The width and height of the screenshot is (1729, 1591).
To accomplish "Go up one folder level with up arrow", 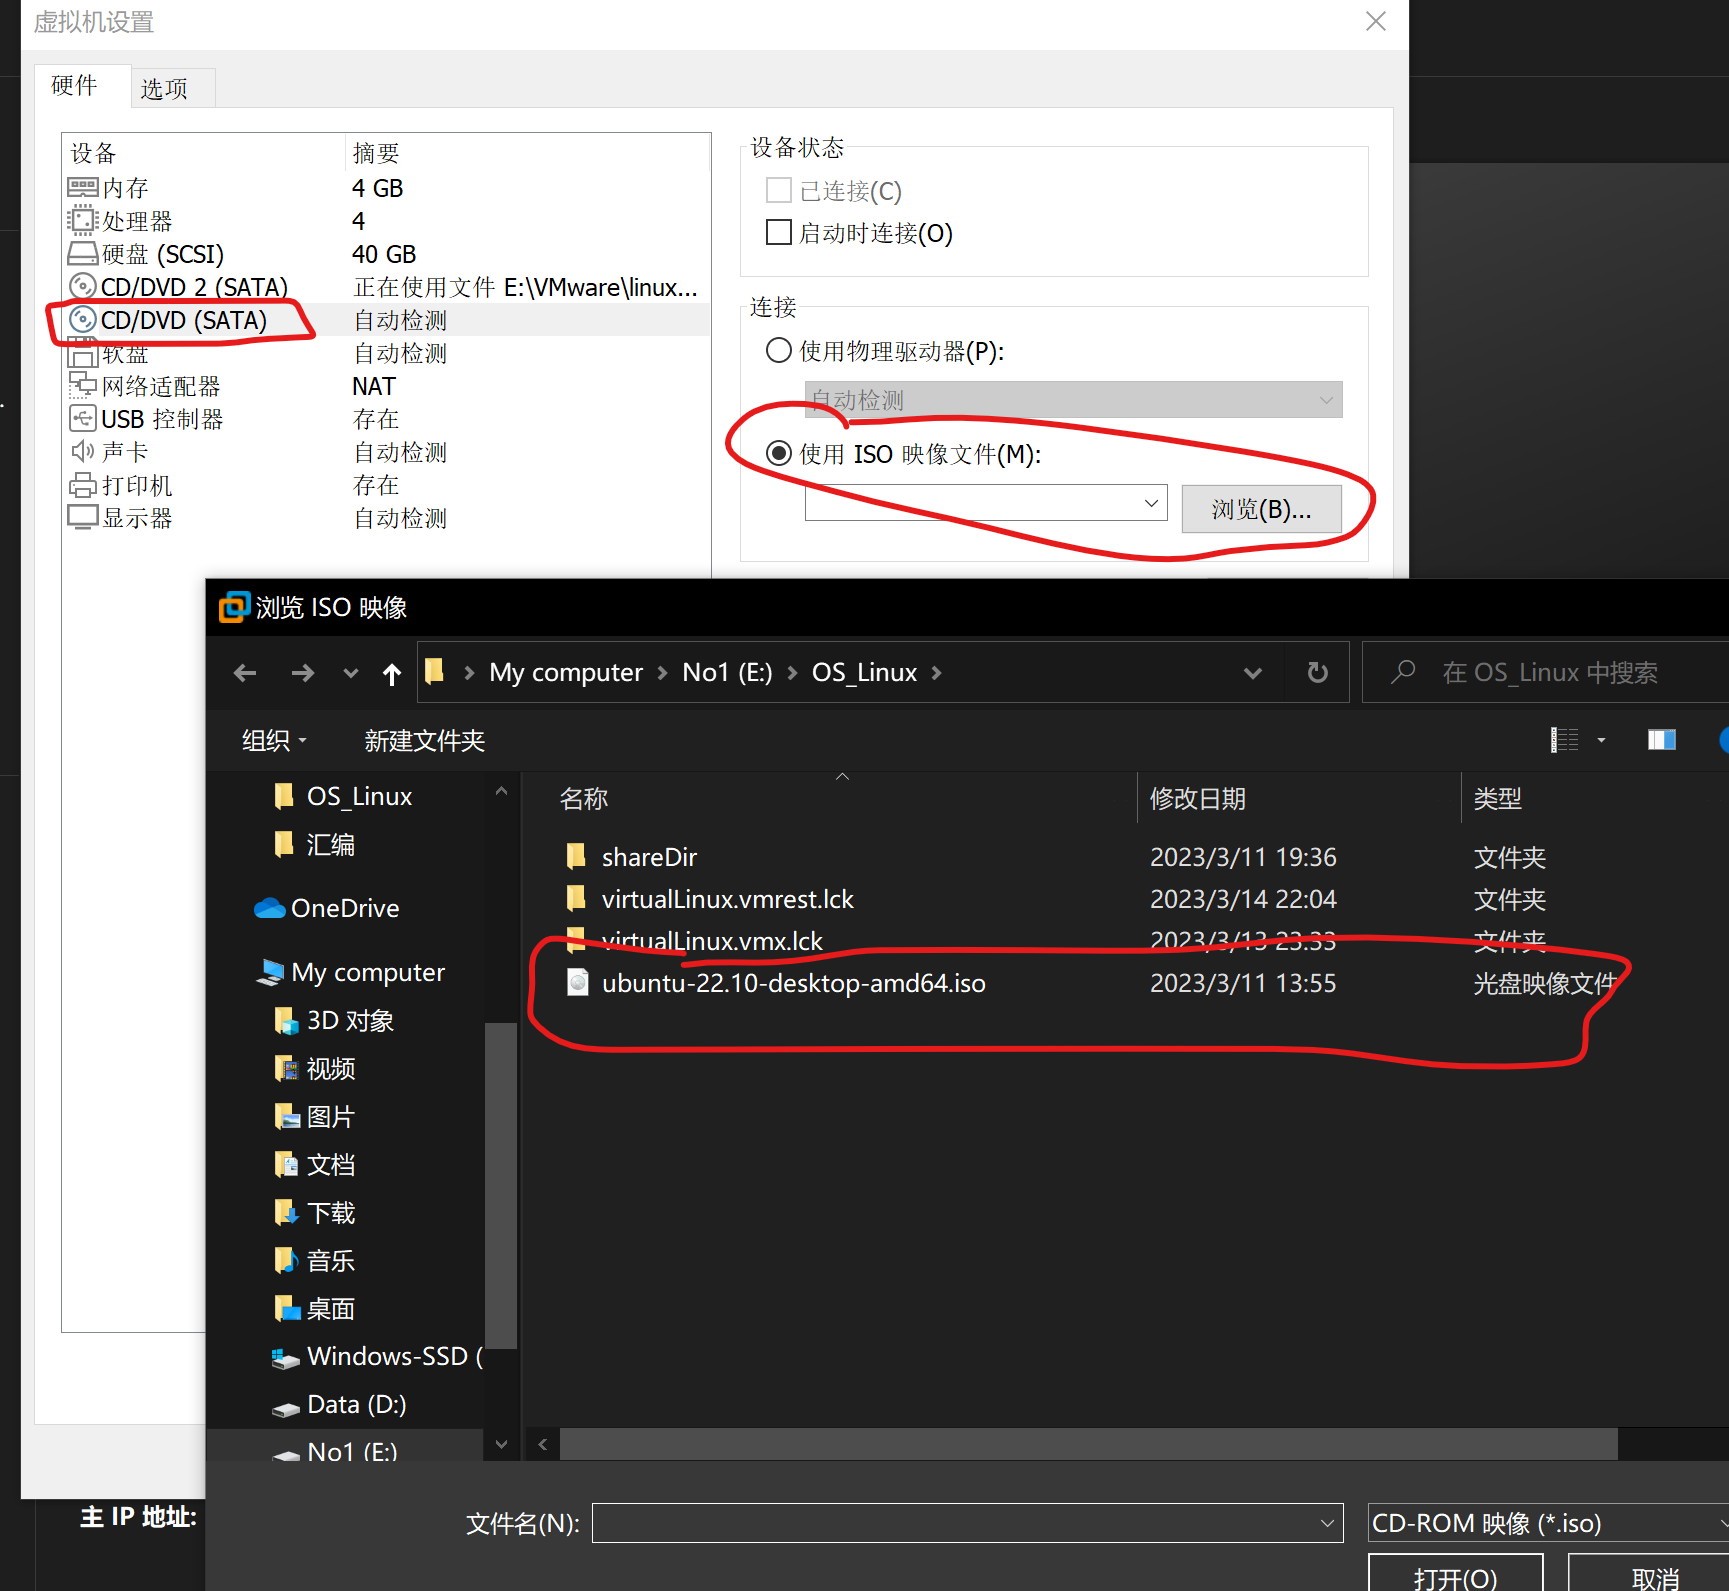I will [x=392, y=674].
